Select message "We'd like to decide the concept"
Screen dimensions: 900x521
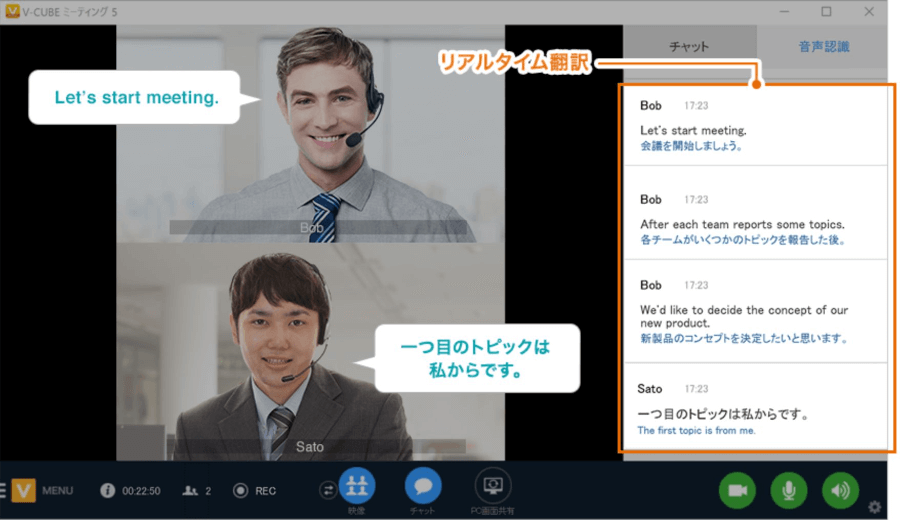[x=744, y=317]
